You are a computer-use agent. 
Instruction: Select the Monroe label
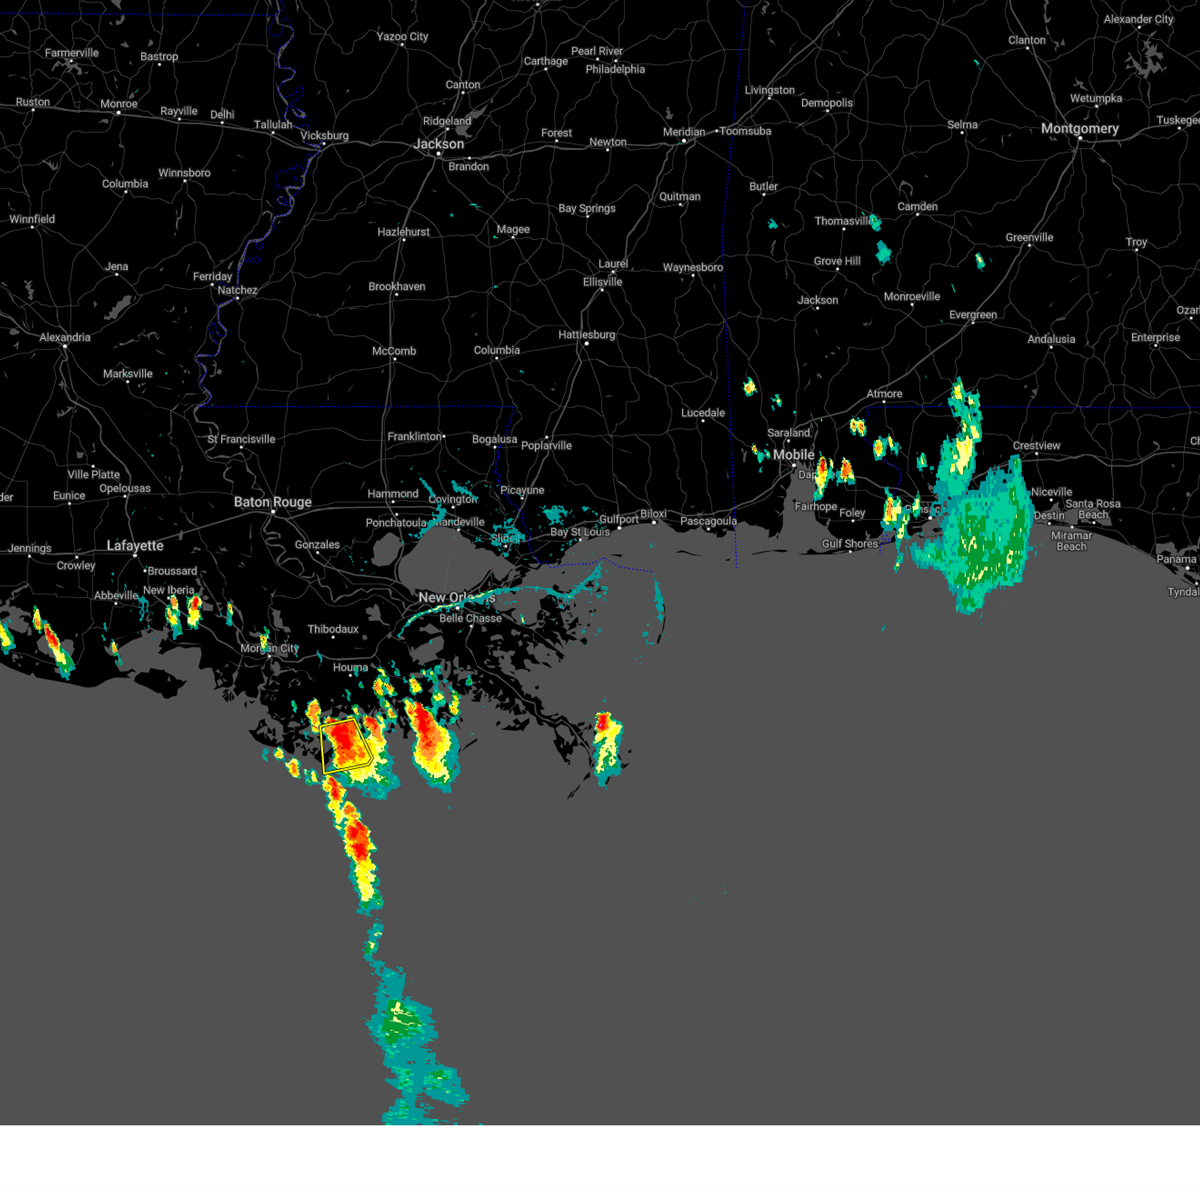(x=119, y=104)
